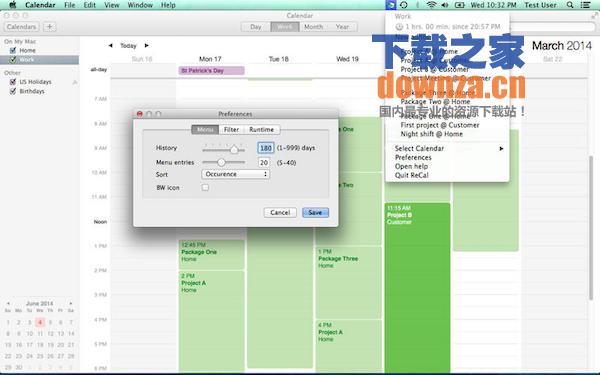Click the add calendar plus button

pyautogui.click(x=49, y=27)
